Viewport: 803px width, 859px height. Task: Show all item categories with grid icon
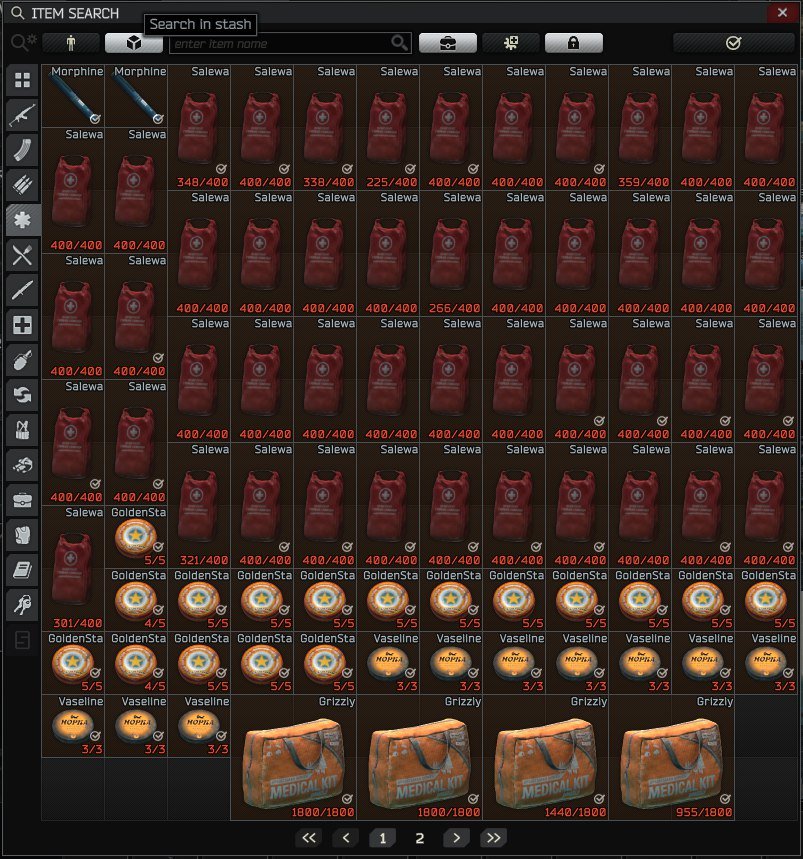(x=22, y=80)
